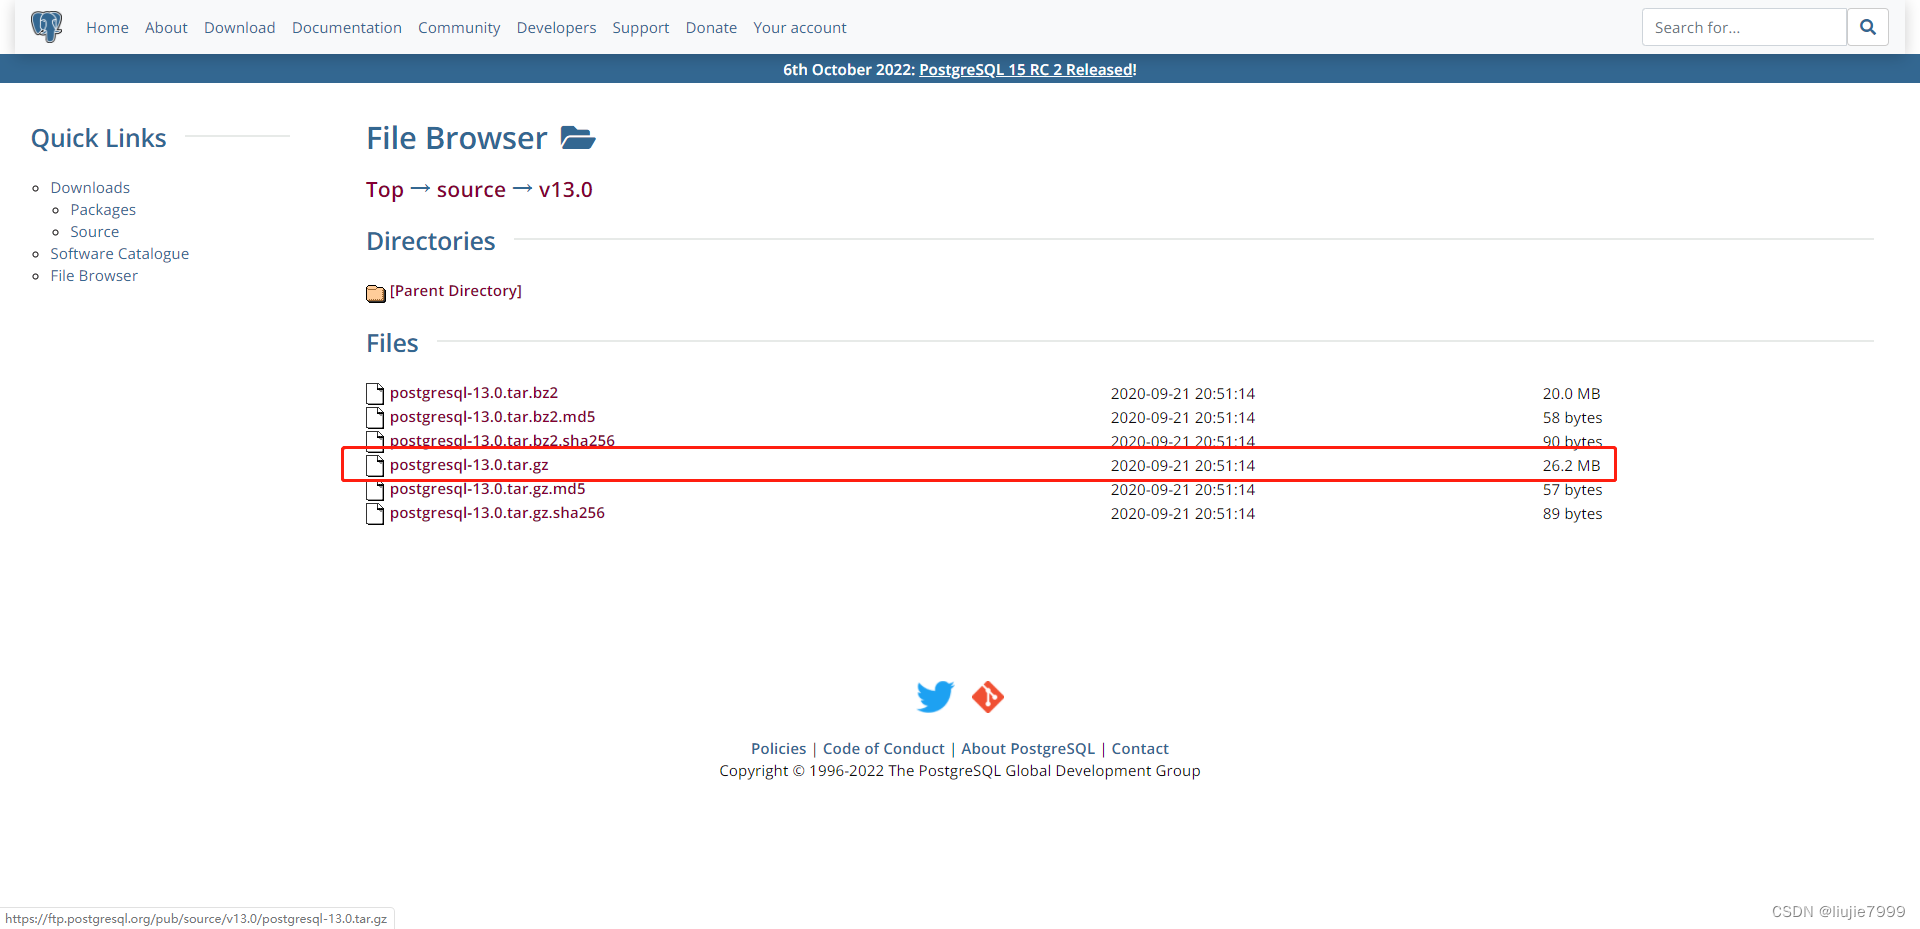Download postgresql-13.0.tar.gz
This screenshot has height=929, width=1920.
pyautogui.click(x=469, y=464)
